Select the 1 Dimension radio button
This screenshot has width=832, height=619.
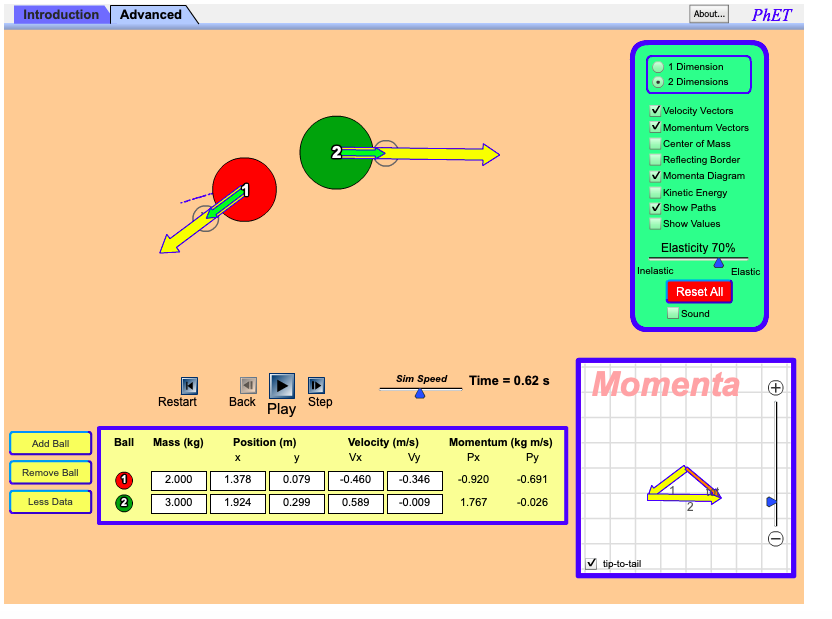(x=658, y=67)
